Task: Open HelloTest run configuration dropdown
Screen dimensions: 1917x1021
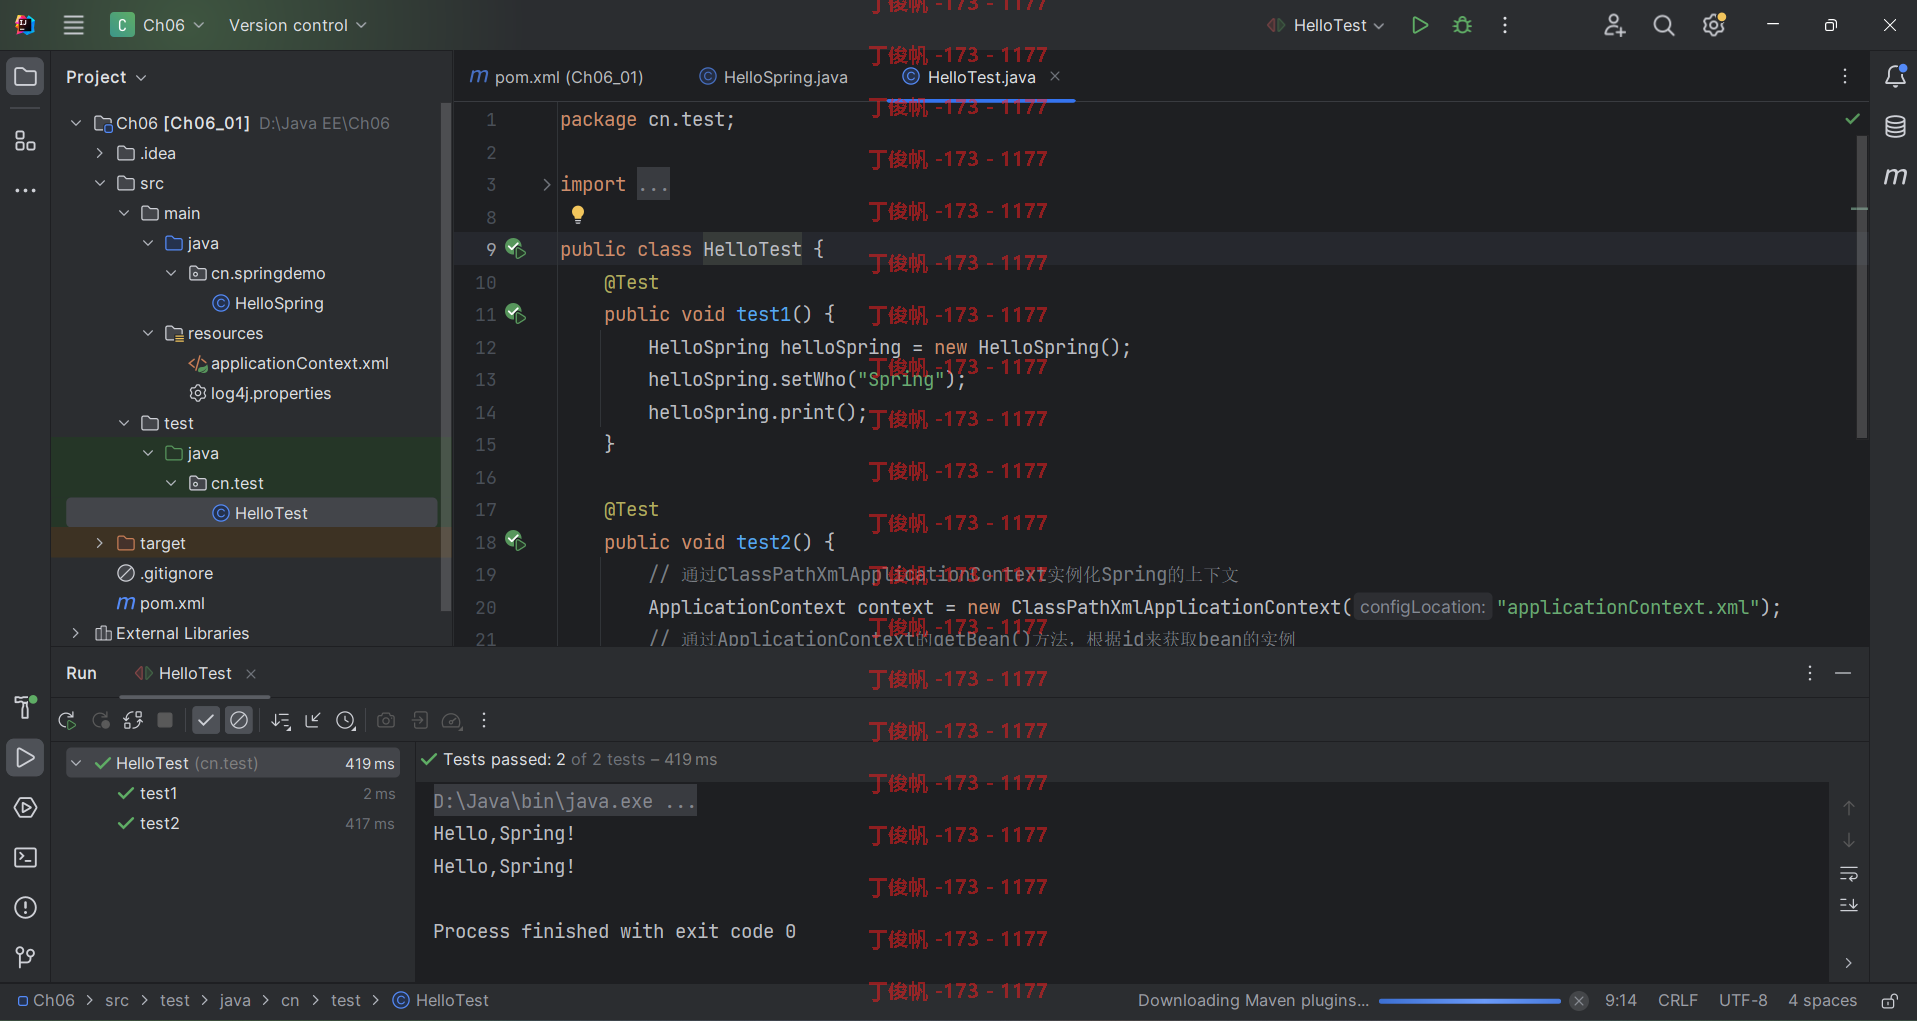Action: [x=1326, y=25]
